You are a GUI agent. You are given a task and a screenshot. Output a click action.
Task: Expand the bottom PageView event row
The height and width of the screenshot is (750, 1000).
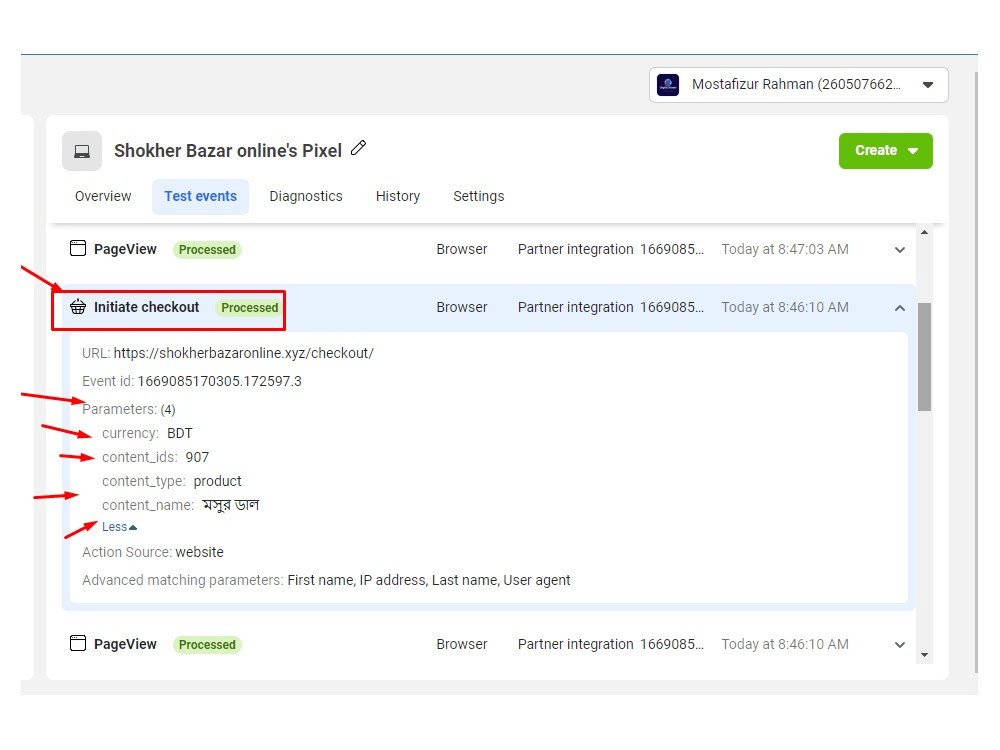(x=899, y=644)
